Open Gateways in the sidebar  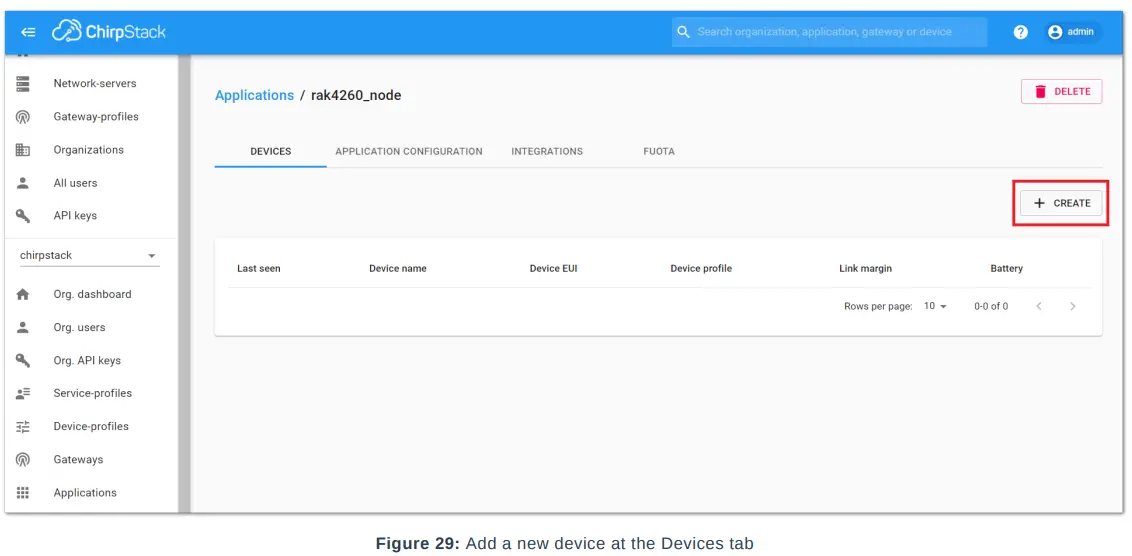pyautogui.click(x=91, y=459)
